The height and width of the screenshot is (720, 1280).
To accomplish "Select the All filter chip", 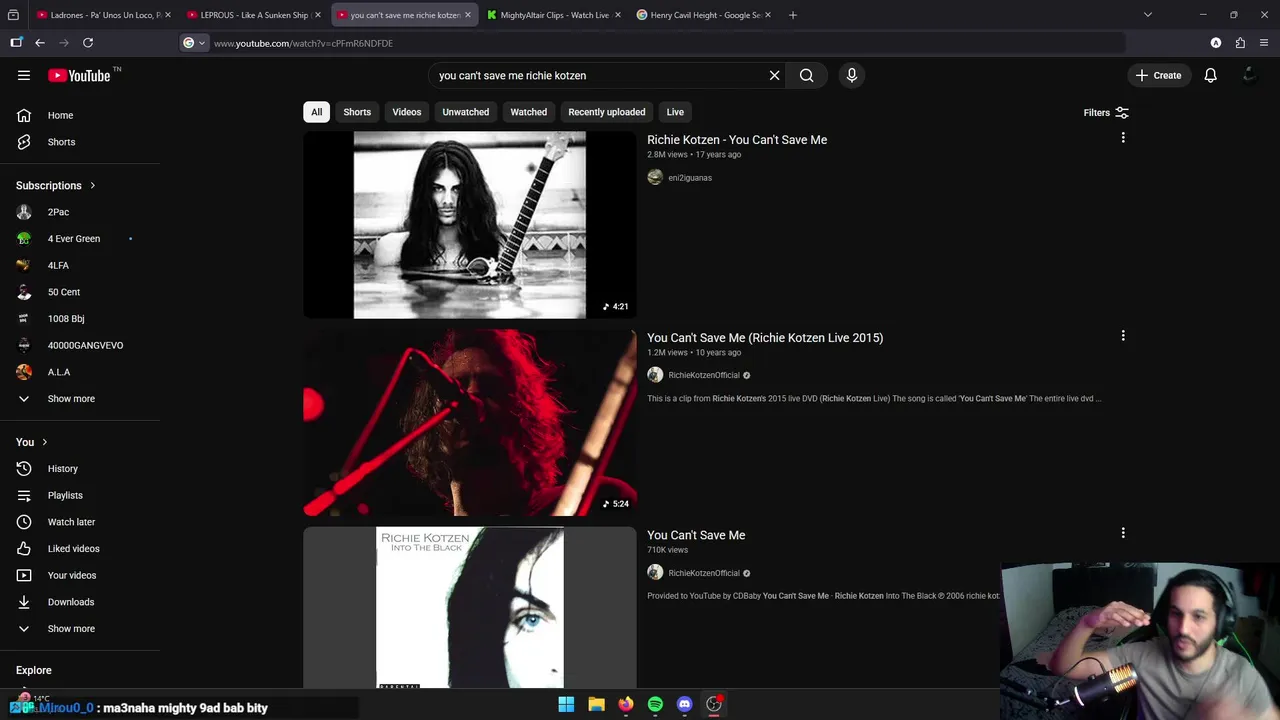I will [316, 112].
